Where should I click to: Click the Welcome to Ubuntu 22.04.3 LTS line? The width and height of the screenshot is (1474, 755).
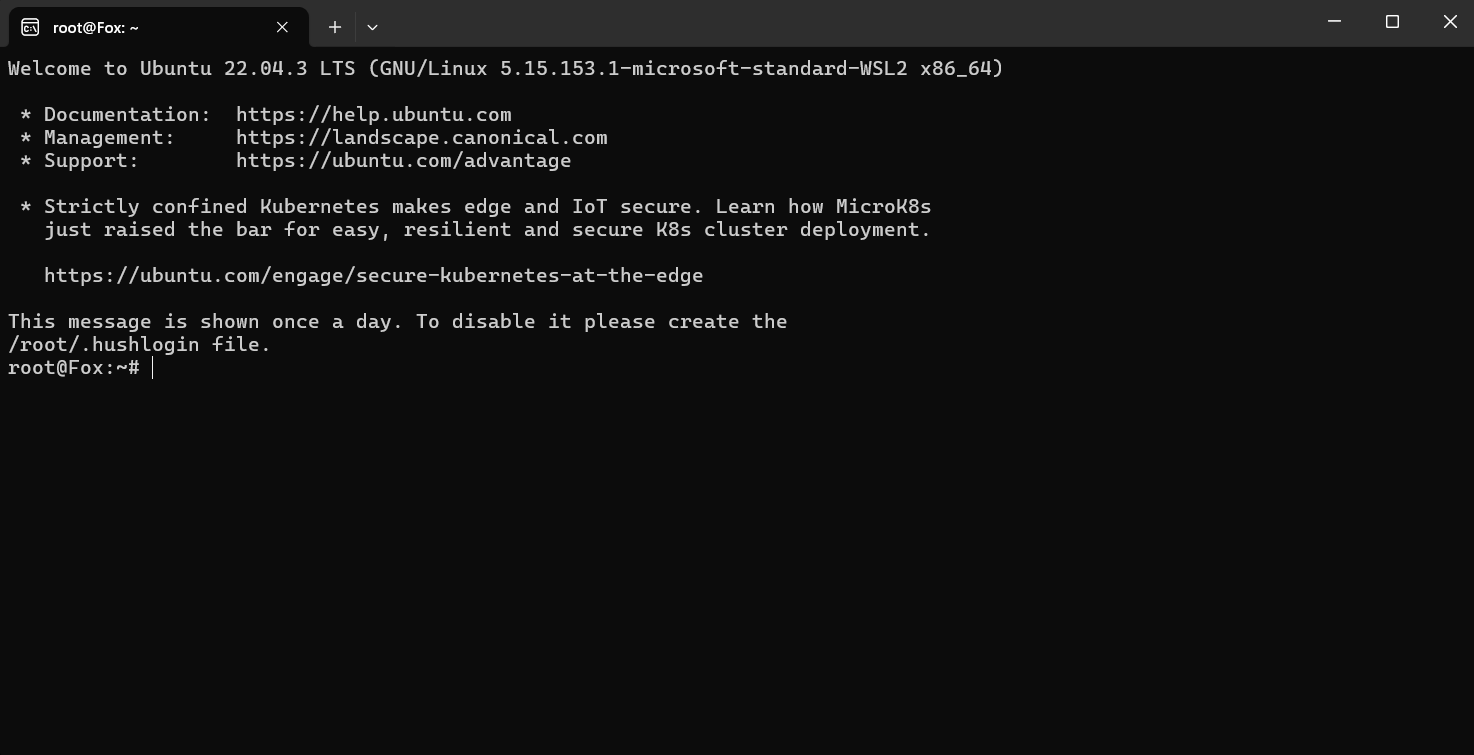(506, 69)
